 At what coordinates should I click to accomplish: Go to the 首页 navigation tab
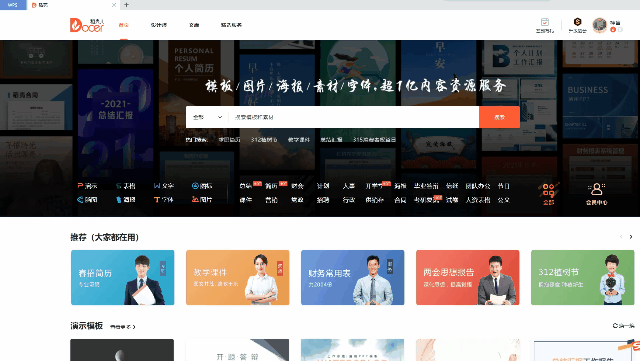pyautogui.click(x=124, y=25)
